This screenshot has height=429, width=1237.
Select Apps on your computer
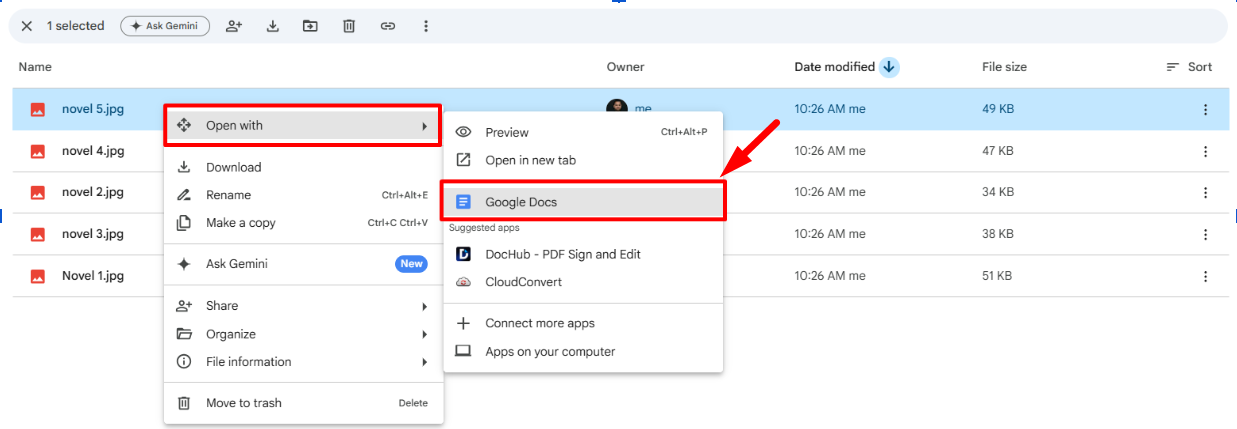tap(583, 351)
